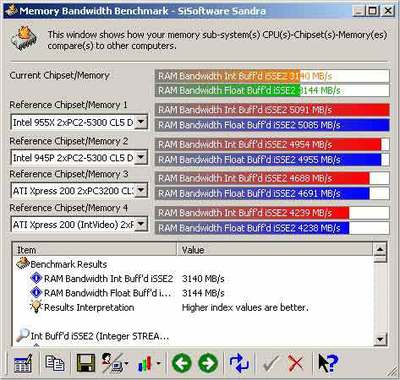Viewport: 400px width, 380px height.
Task: Click the options table toolbar icon
Action: tap(23, 363)
